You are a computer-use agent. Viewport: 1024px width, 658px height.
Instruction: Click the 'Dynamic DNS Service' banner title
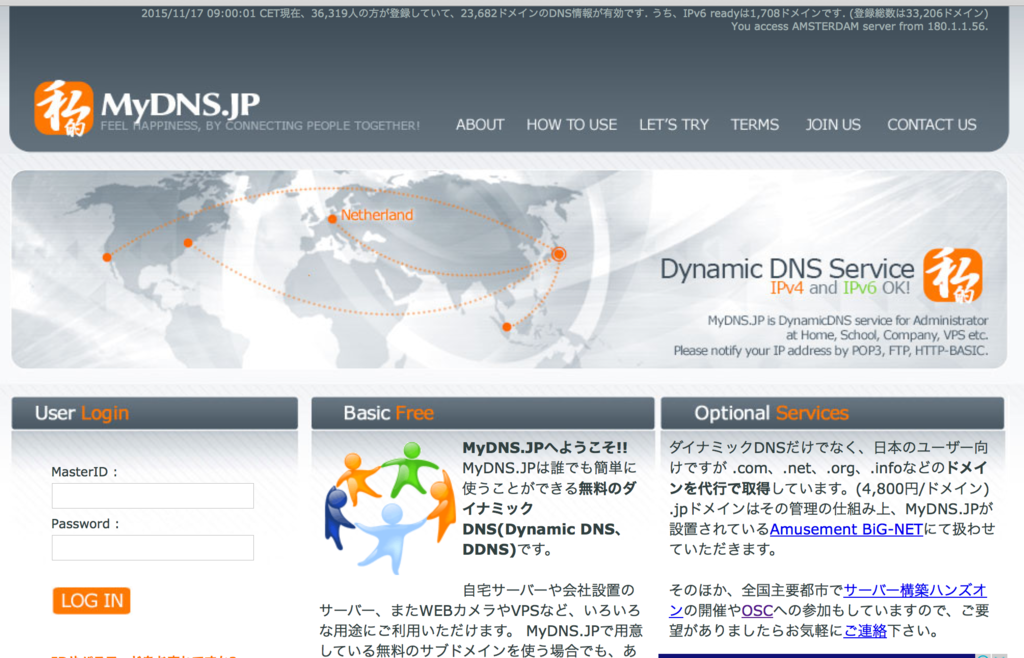tap(787, 268)
